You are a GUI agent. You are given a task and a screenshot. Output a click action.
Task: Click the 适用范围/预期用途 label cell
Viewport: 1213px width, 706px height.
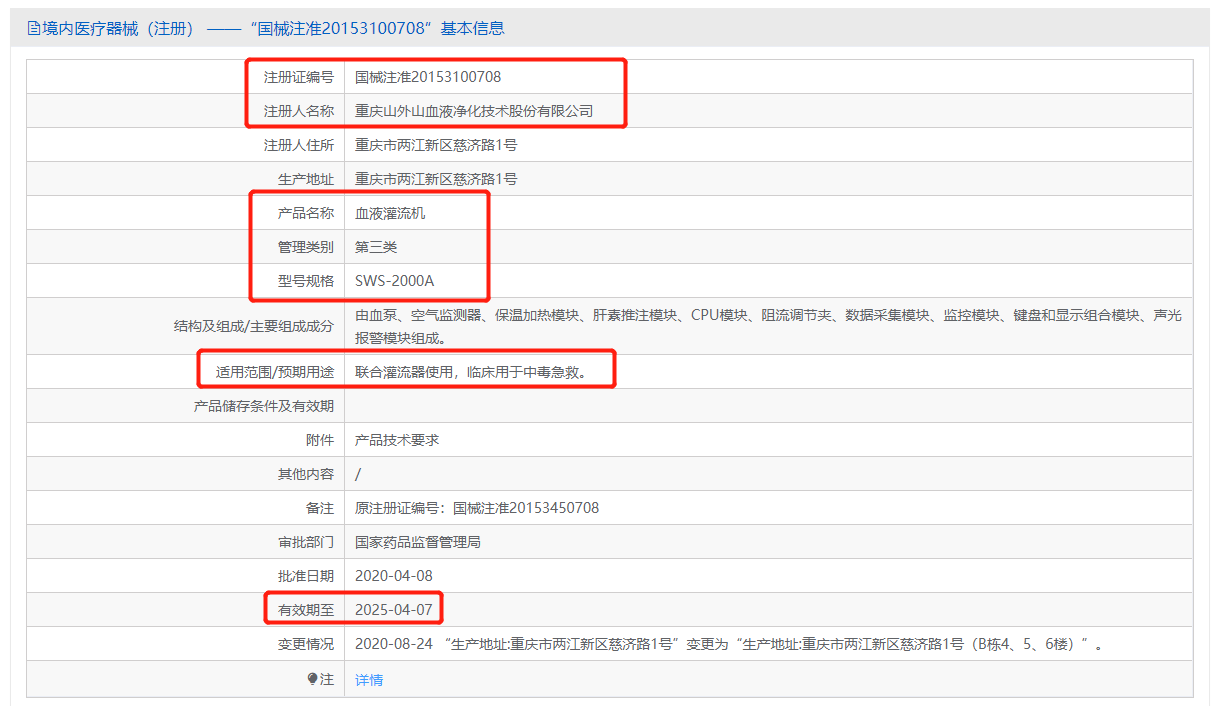pyautogui.click(x=274, y=372)
